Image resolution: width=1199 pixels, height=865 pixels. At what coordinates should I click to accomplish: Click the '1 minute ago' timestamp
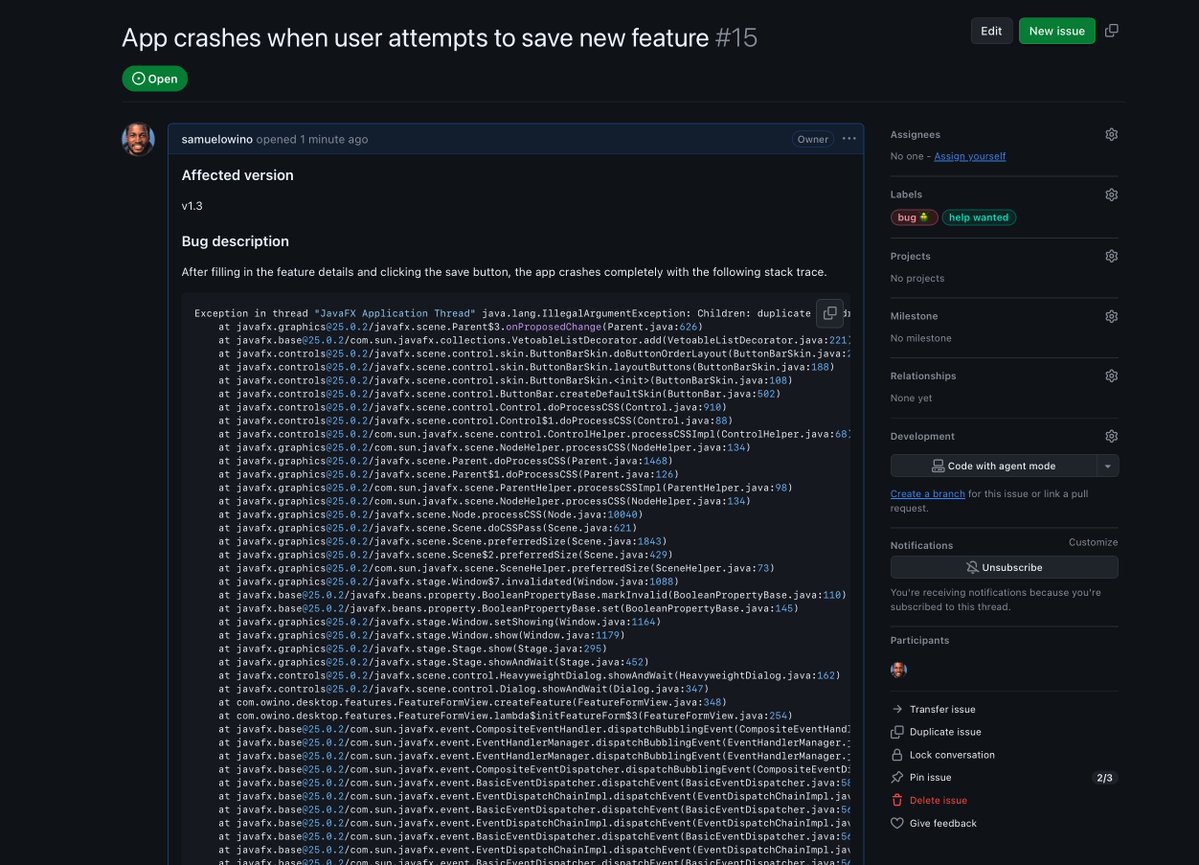pyautogui.click(x=334, y=139)
